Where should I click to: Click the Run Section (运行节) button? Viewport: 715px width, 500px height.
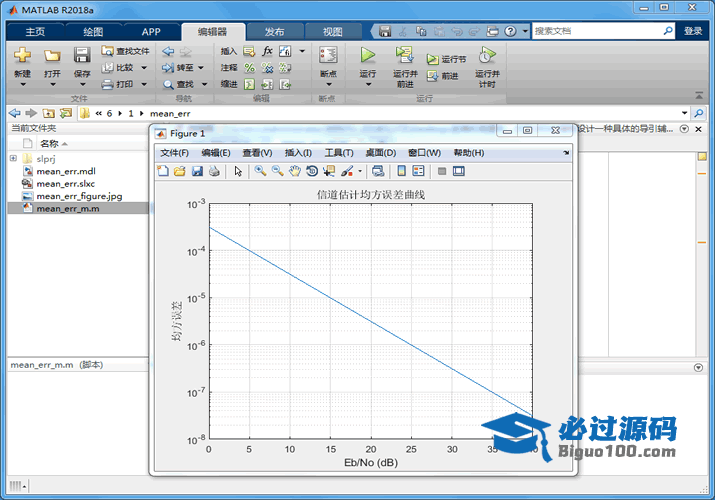point(446,59)
